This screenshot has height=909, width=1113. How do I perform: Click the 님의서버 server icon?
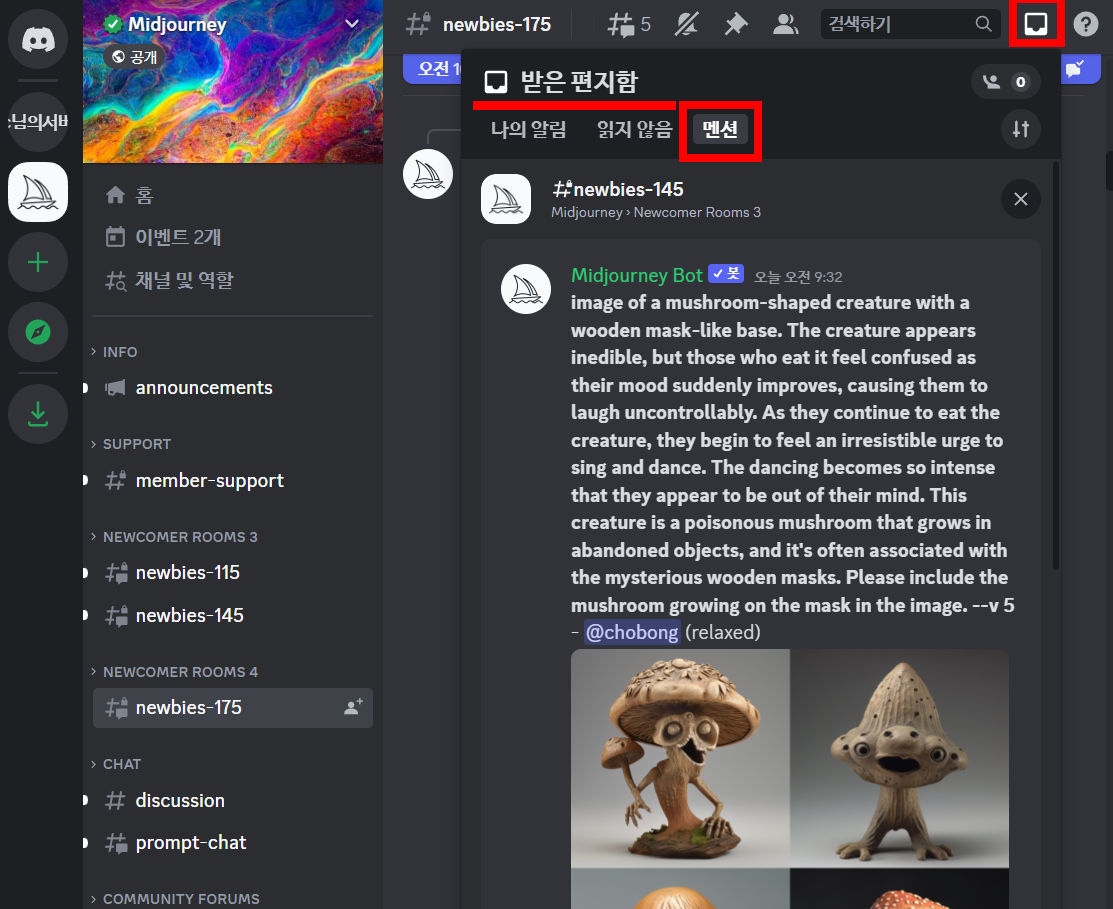click(38, 122)
